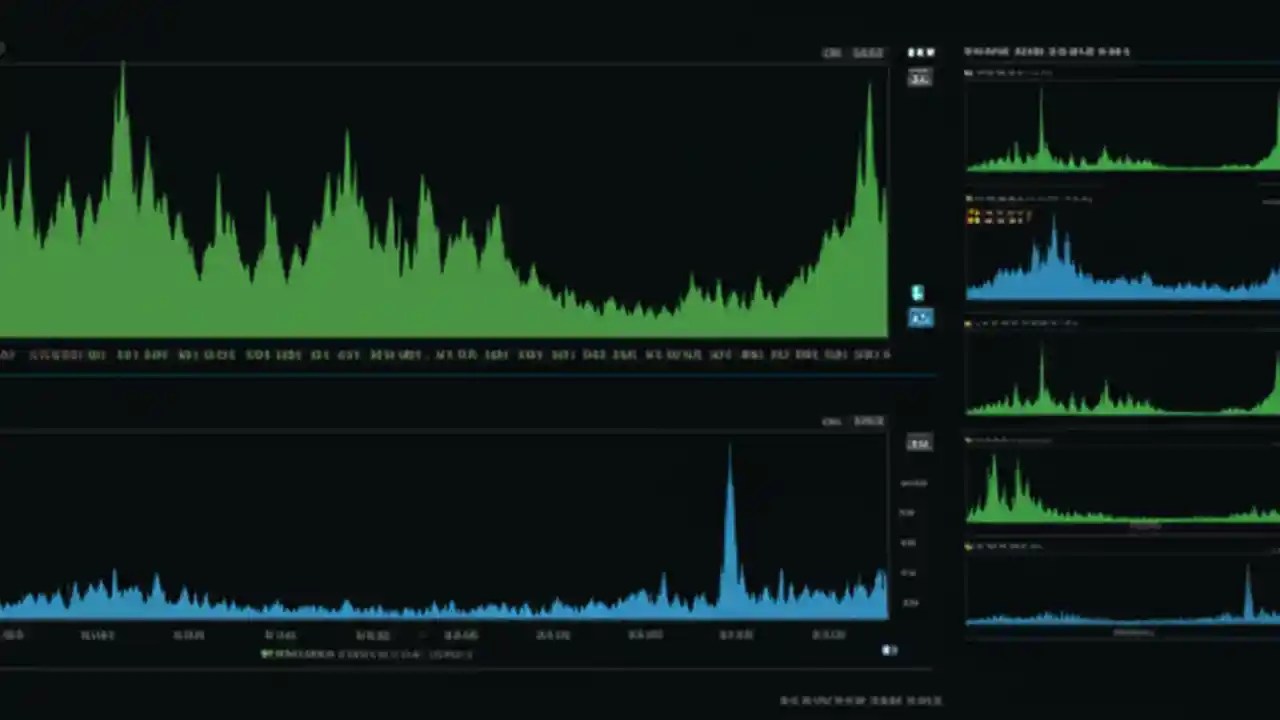Click the badge icon below the green chart's menu
The width and height of the screenshot is (1280, 720).
[920, 78]
